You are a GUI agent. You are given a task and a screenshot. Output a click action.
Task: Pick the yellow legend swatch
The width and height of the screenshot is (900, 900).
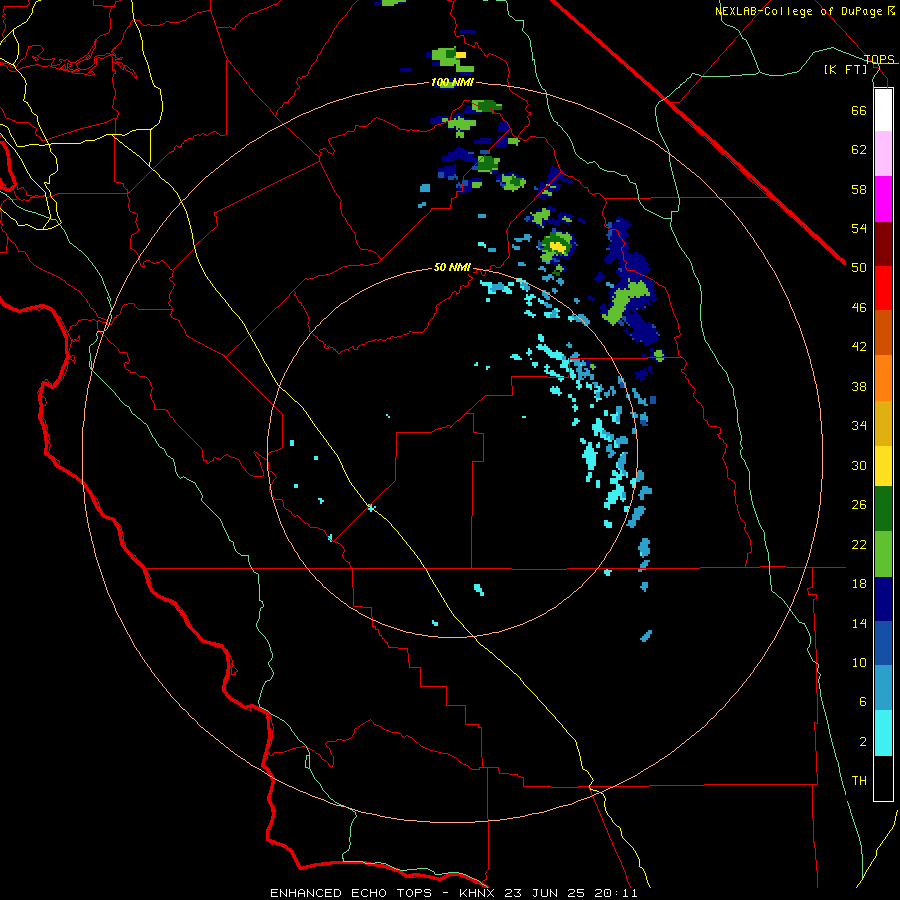point(883,466)
